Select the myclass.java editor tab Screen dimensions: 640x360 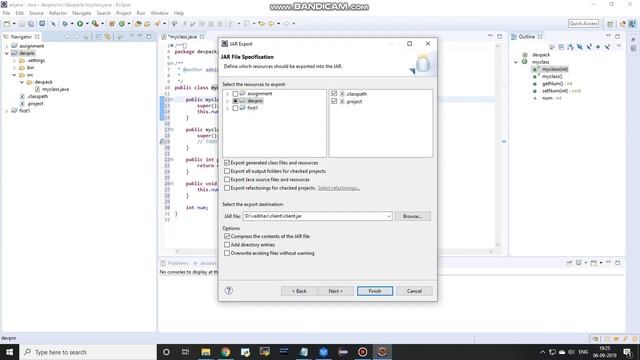click(182, 37)
